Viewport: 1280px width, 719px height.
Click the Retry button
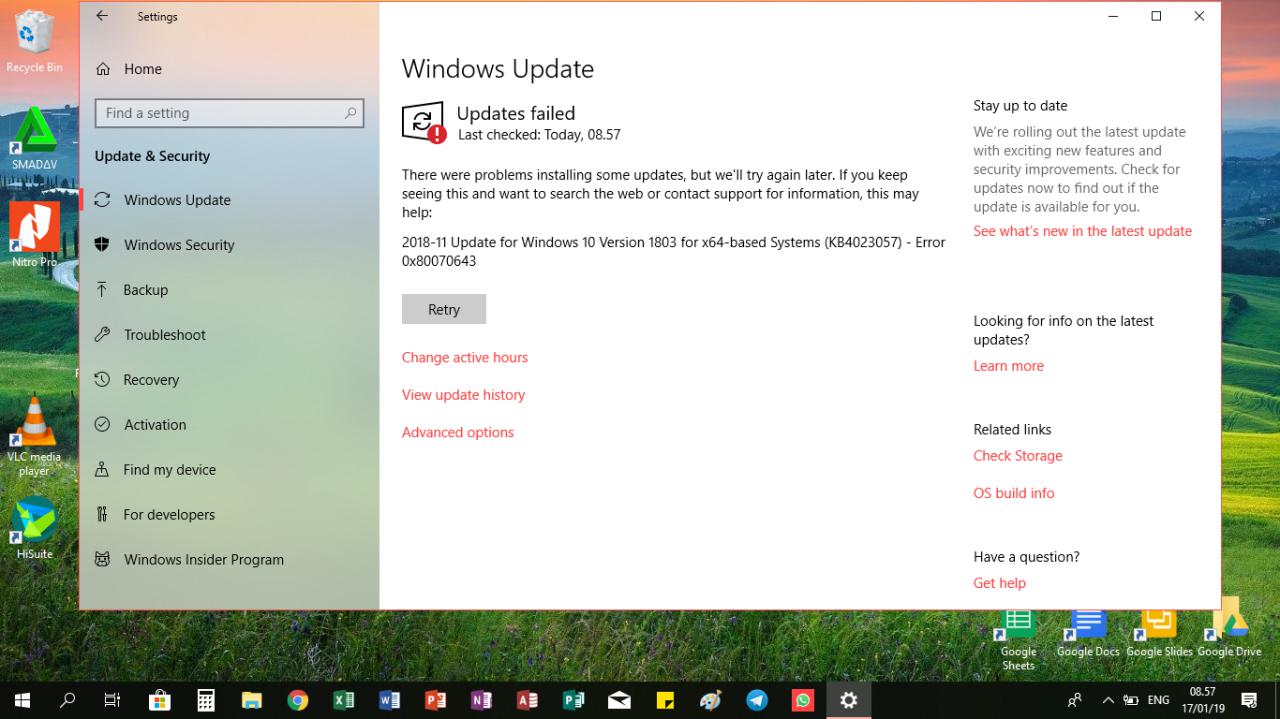click(x=444, y=309)
